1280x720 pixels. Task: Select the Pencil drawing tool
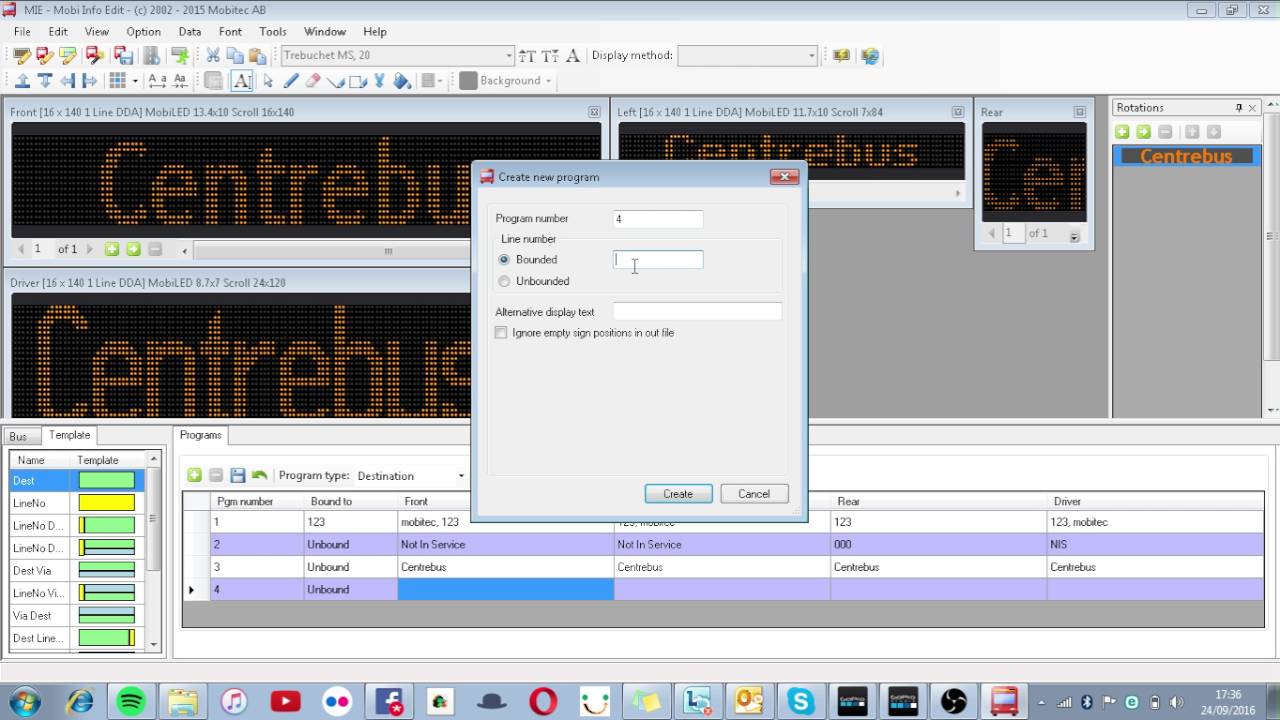point(290,81)
